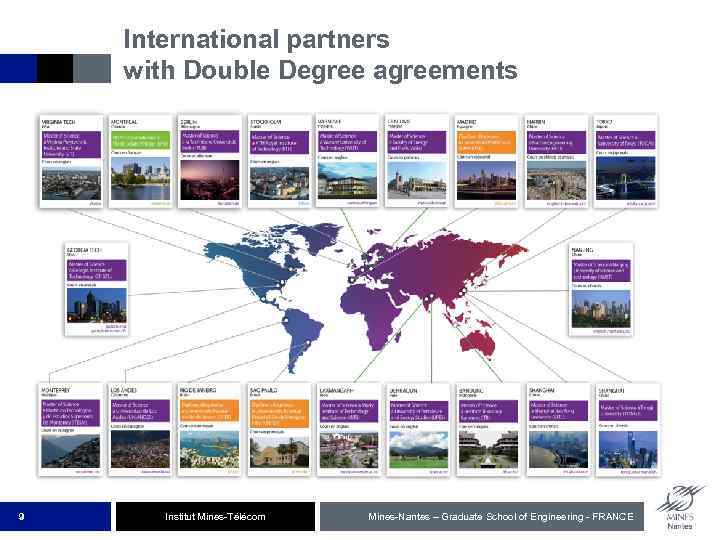Screen dimensions: 720x540
Task: Open the Shenzhen night tower photo
Action: point(628,450)
